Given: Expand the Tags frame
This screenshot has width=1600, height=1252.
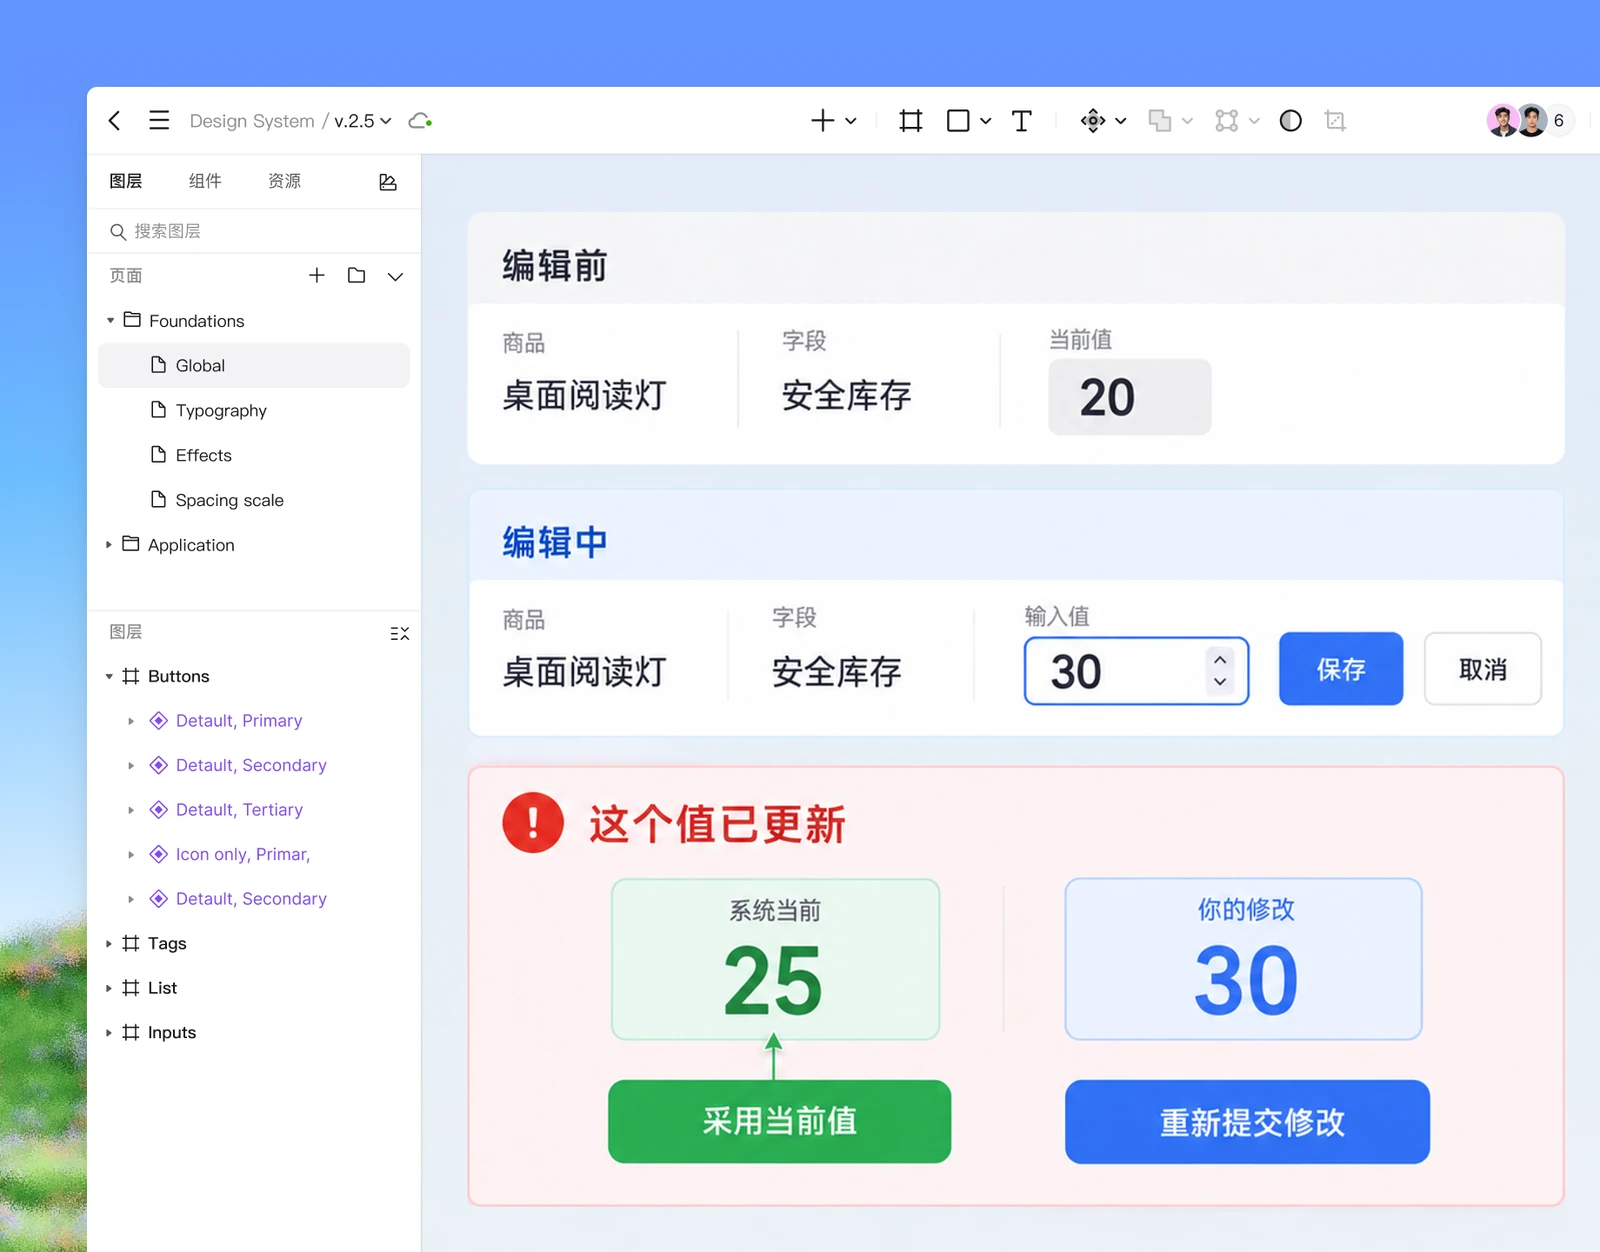Looking at the screenshot, I should coord(109,944).
